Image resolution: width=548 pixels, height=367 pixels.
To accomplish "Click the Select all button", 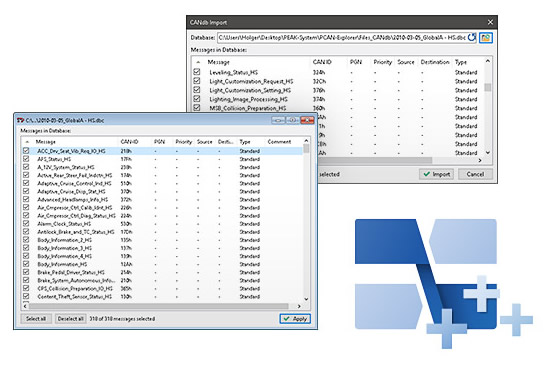I will (36, 319).
